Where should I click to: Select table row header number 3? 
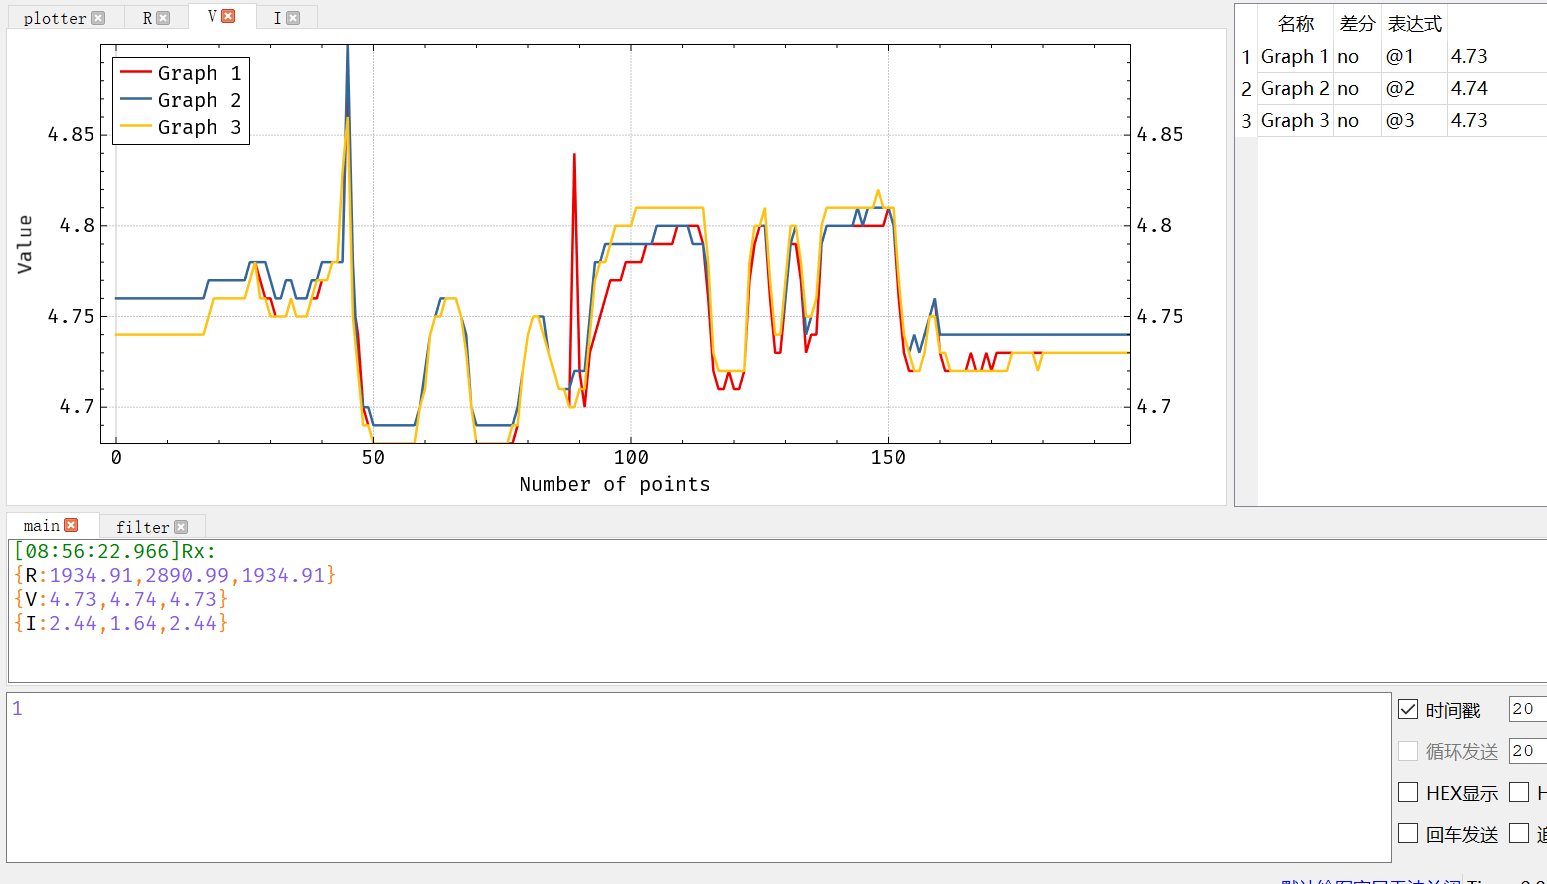point(1246,120)
